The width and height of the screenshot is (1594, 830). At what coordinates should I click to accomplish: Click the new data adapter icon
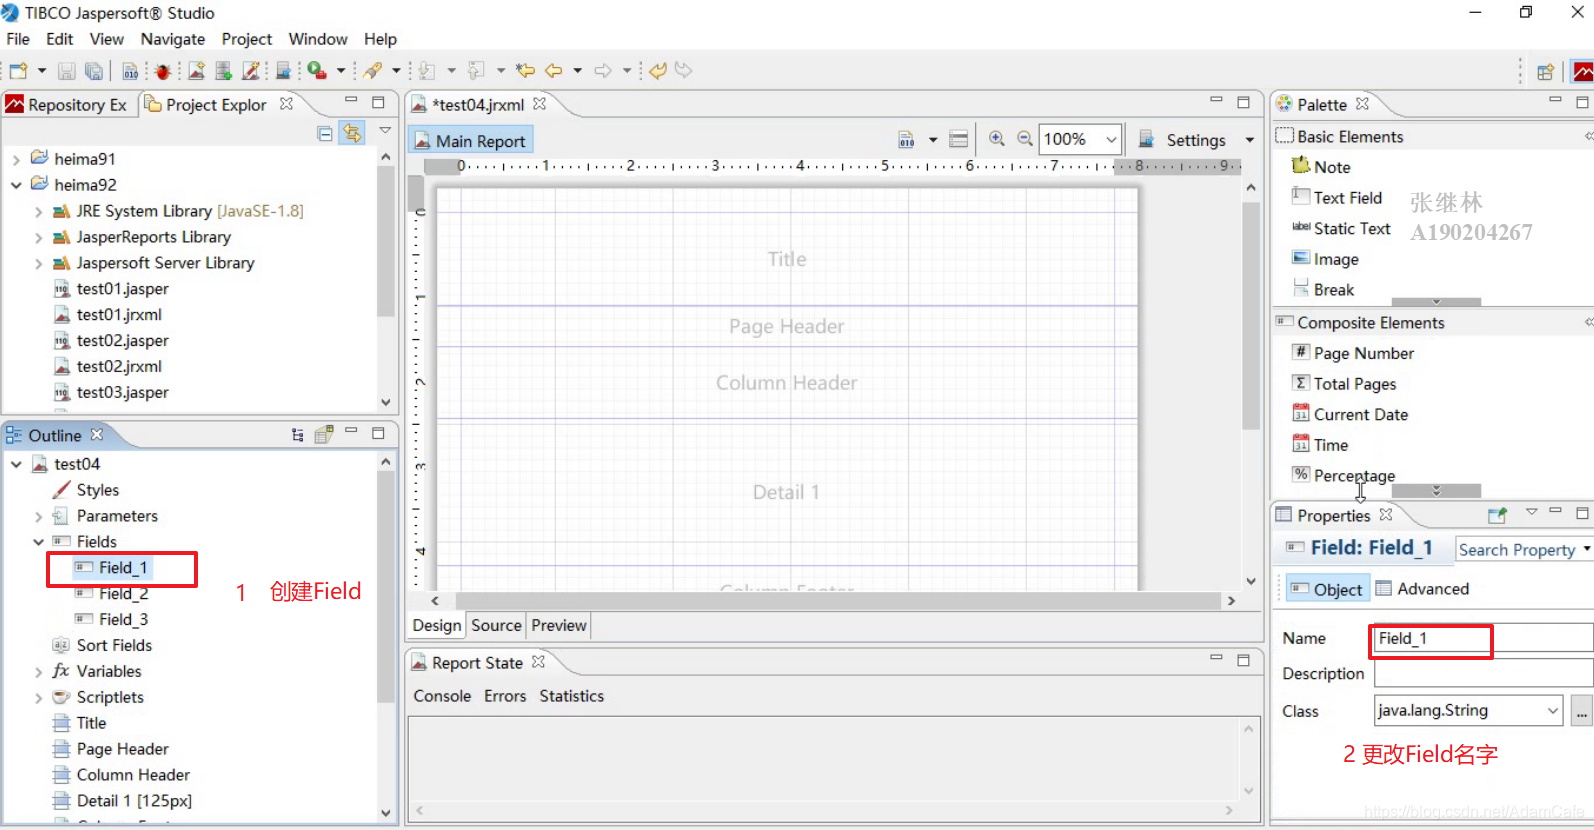click(x=223, y=71)
